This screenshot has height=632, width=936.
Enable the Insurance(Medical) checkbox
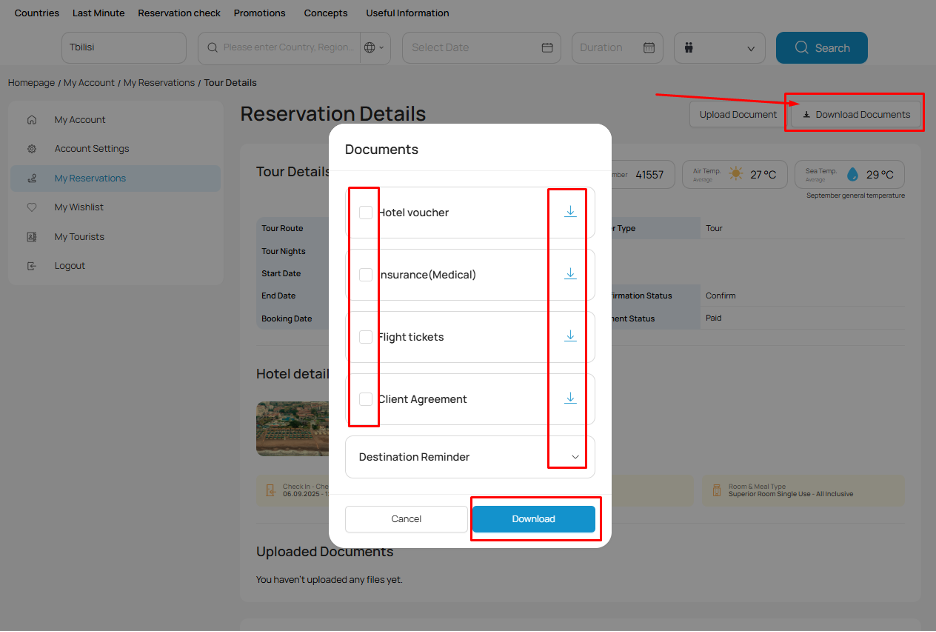[365, 274]
